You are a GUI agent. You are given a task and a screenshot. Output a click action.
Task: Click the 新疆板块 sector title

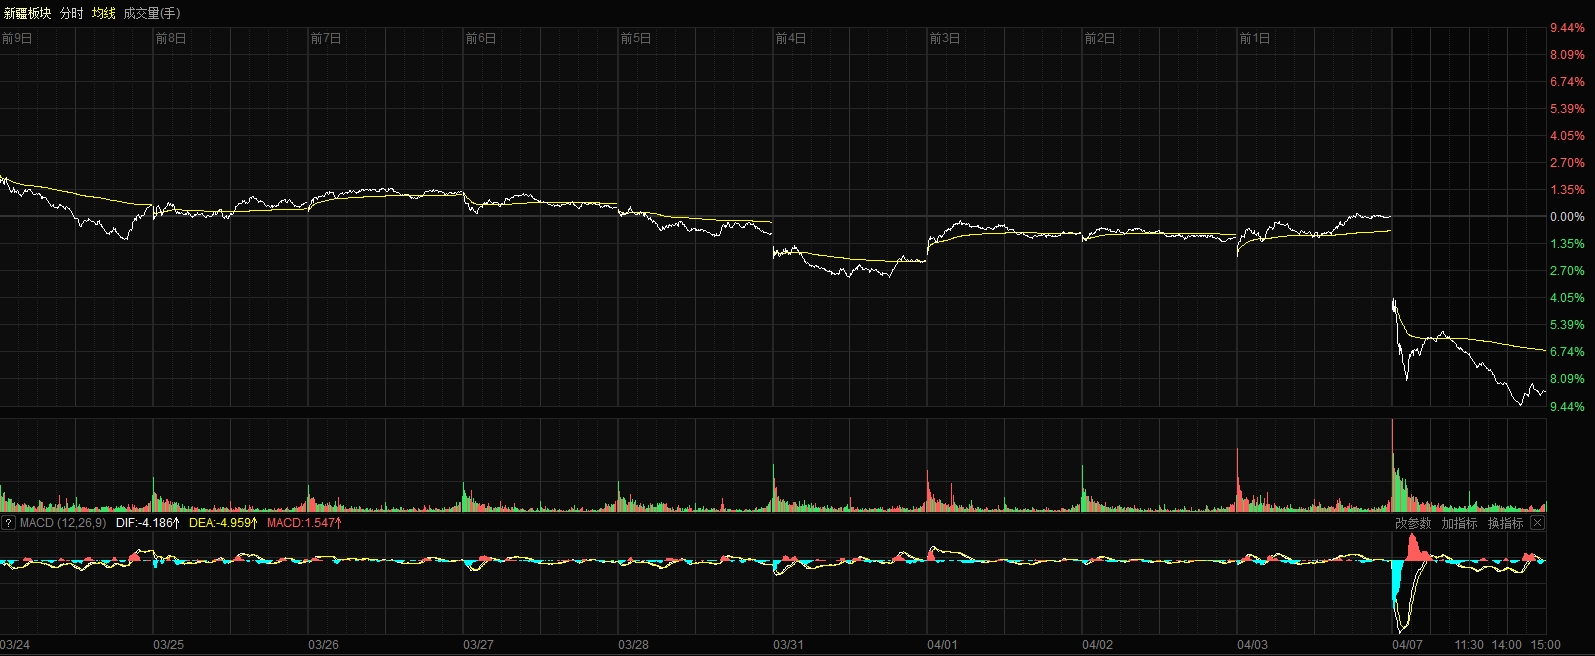point(28,13)
